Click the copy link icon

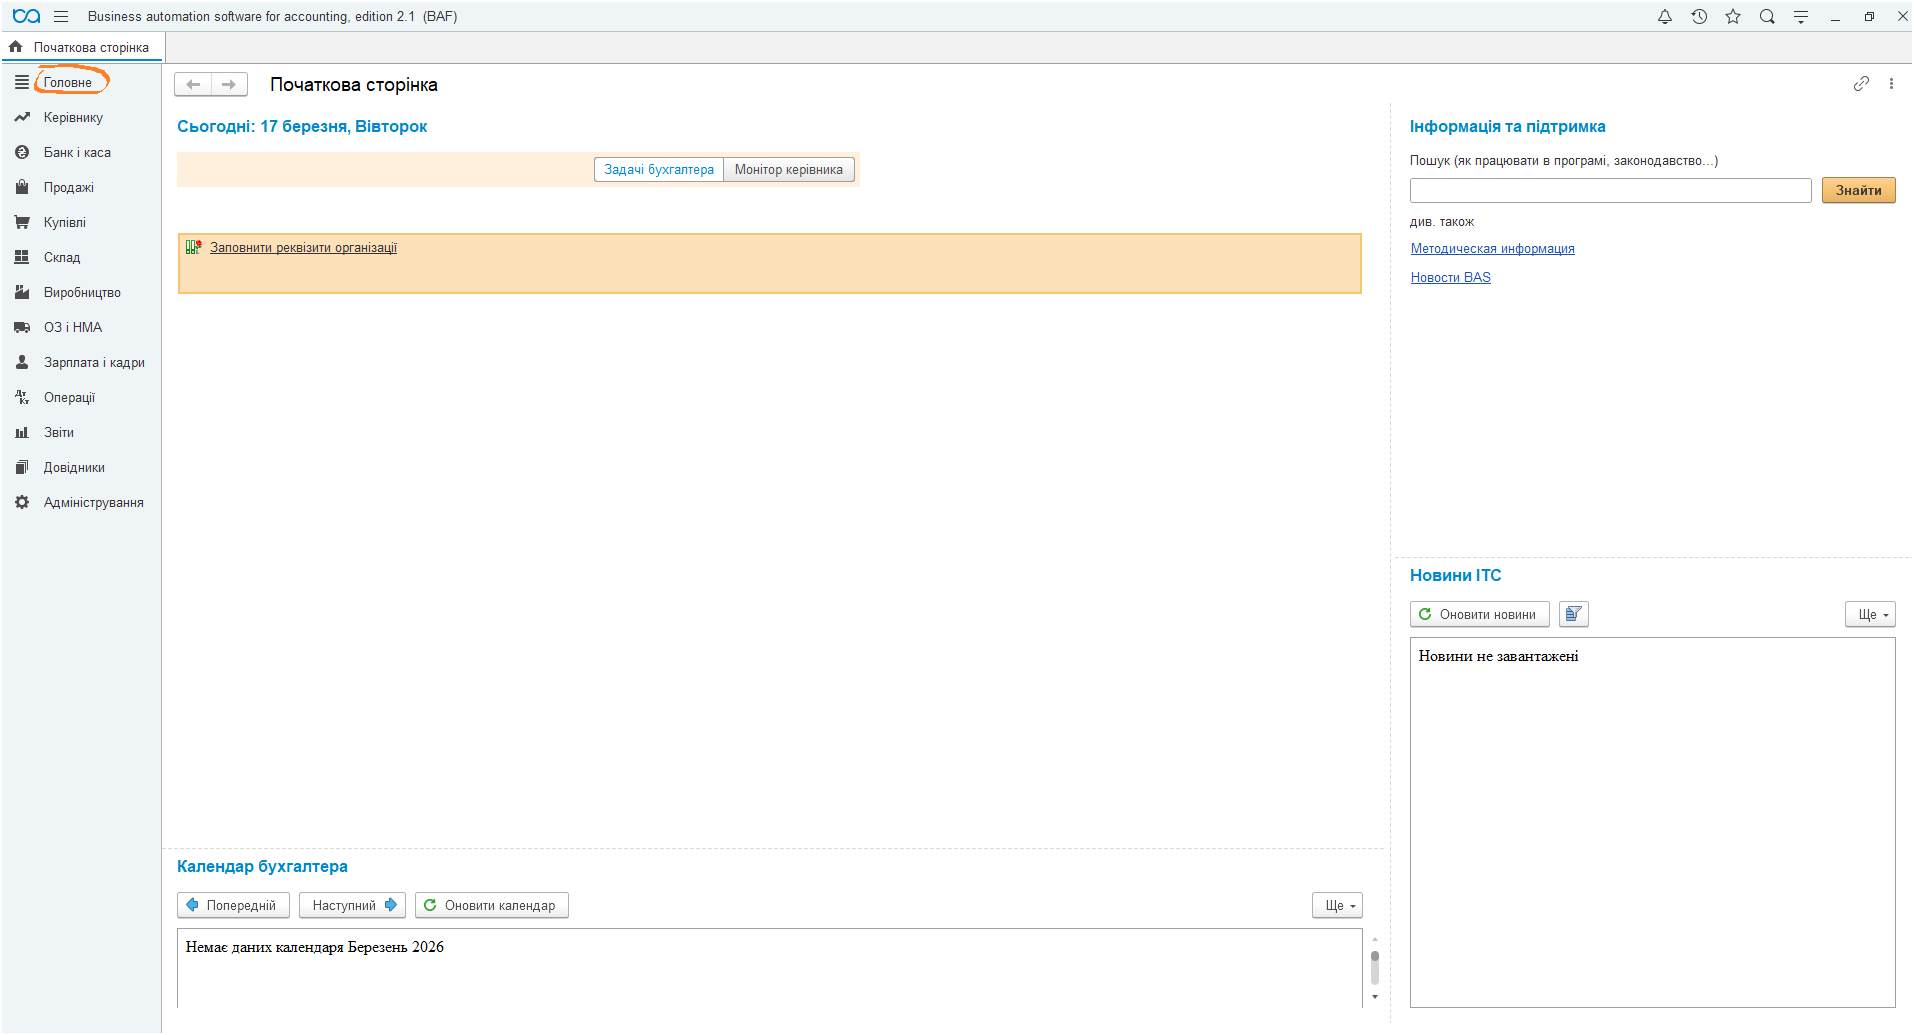pyautogui.click(x=1861, y=84)
